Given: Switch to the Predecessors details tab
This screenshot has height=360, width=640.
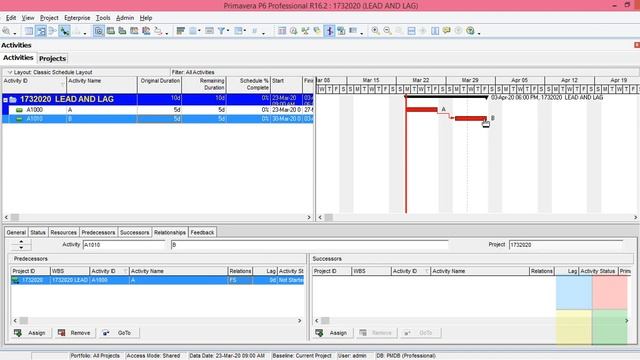Looking at the screenshot, I should [98, 232].
